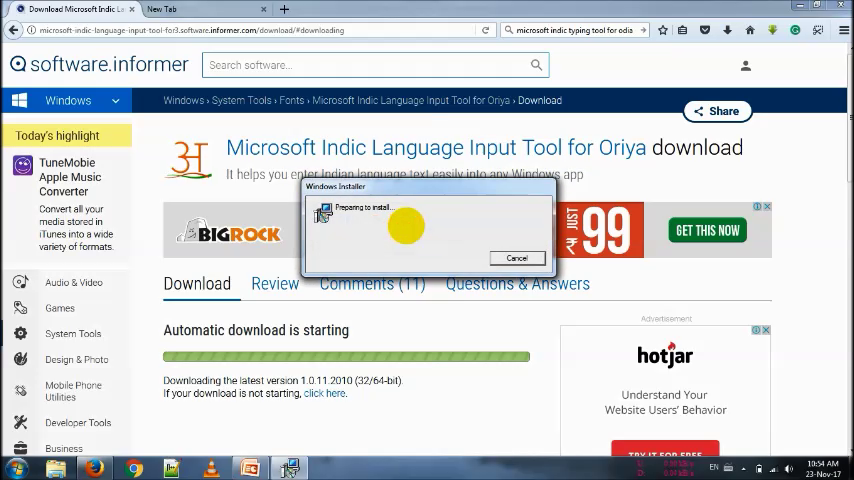Click the search magnifier in Search software box
The height and width of the screenshot is (480, 854).
pyautogui.click(x=536, y=65)
